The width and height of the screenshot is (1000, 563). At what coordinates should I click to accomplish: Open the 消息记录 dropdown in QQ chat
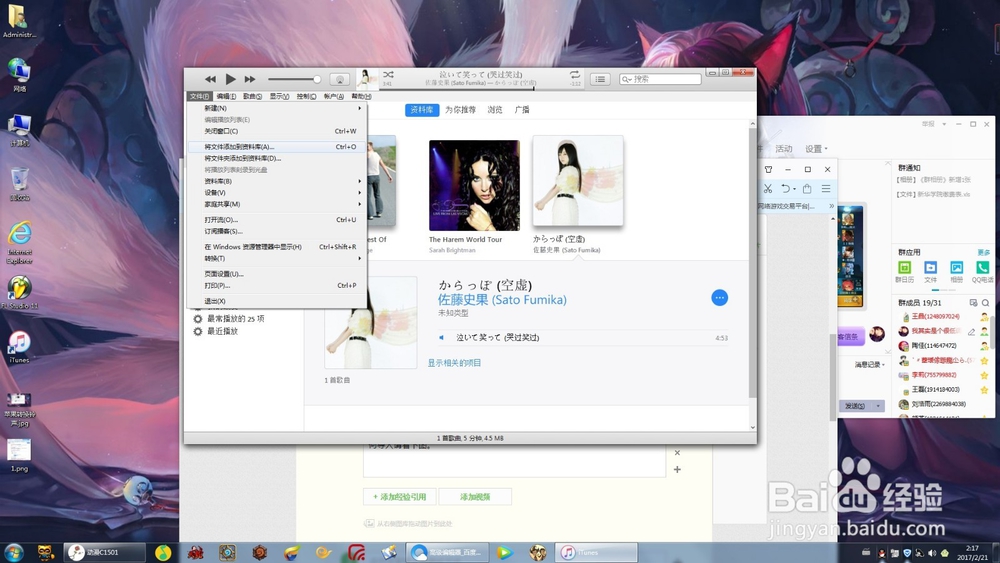pos(870,365)
